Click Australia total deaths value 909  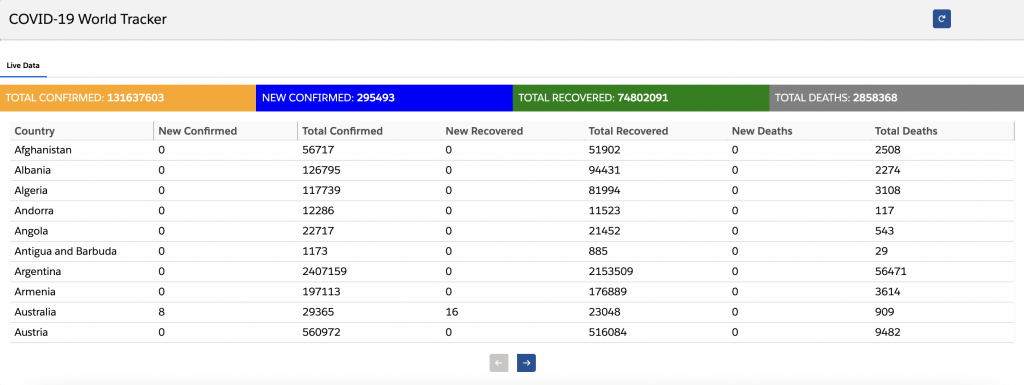click(884, 312)
